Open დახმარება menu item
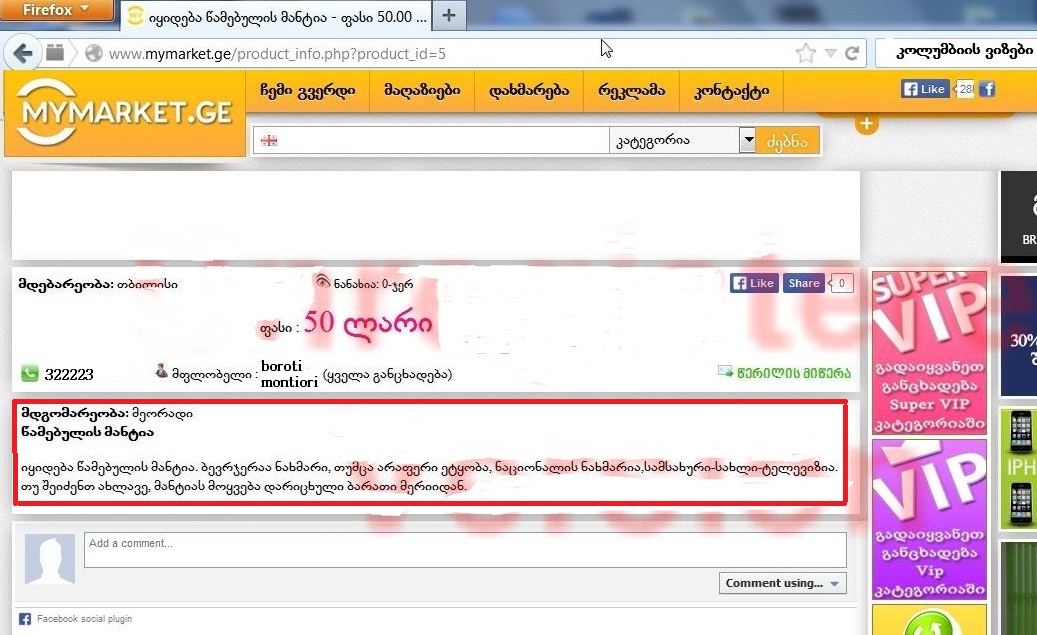 coord(529,91)
